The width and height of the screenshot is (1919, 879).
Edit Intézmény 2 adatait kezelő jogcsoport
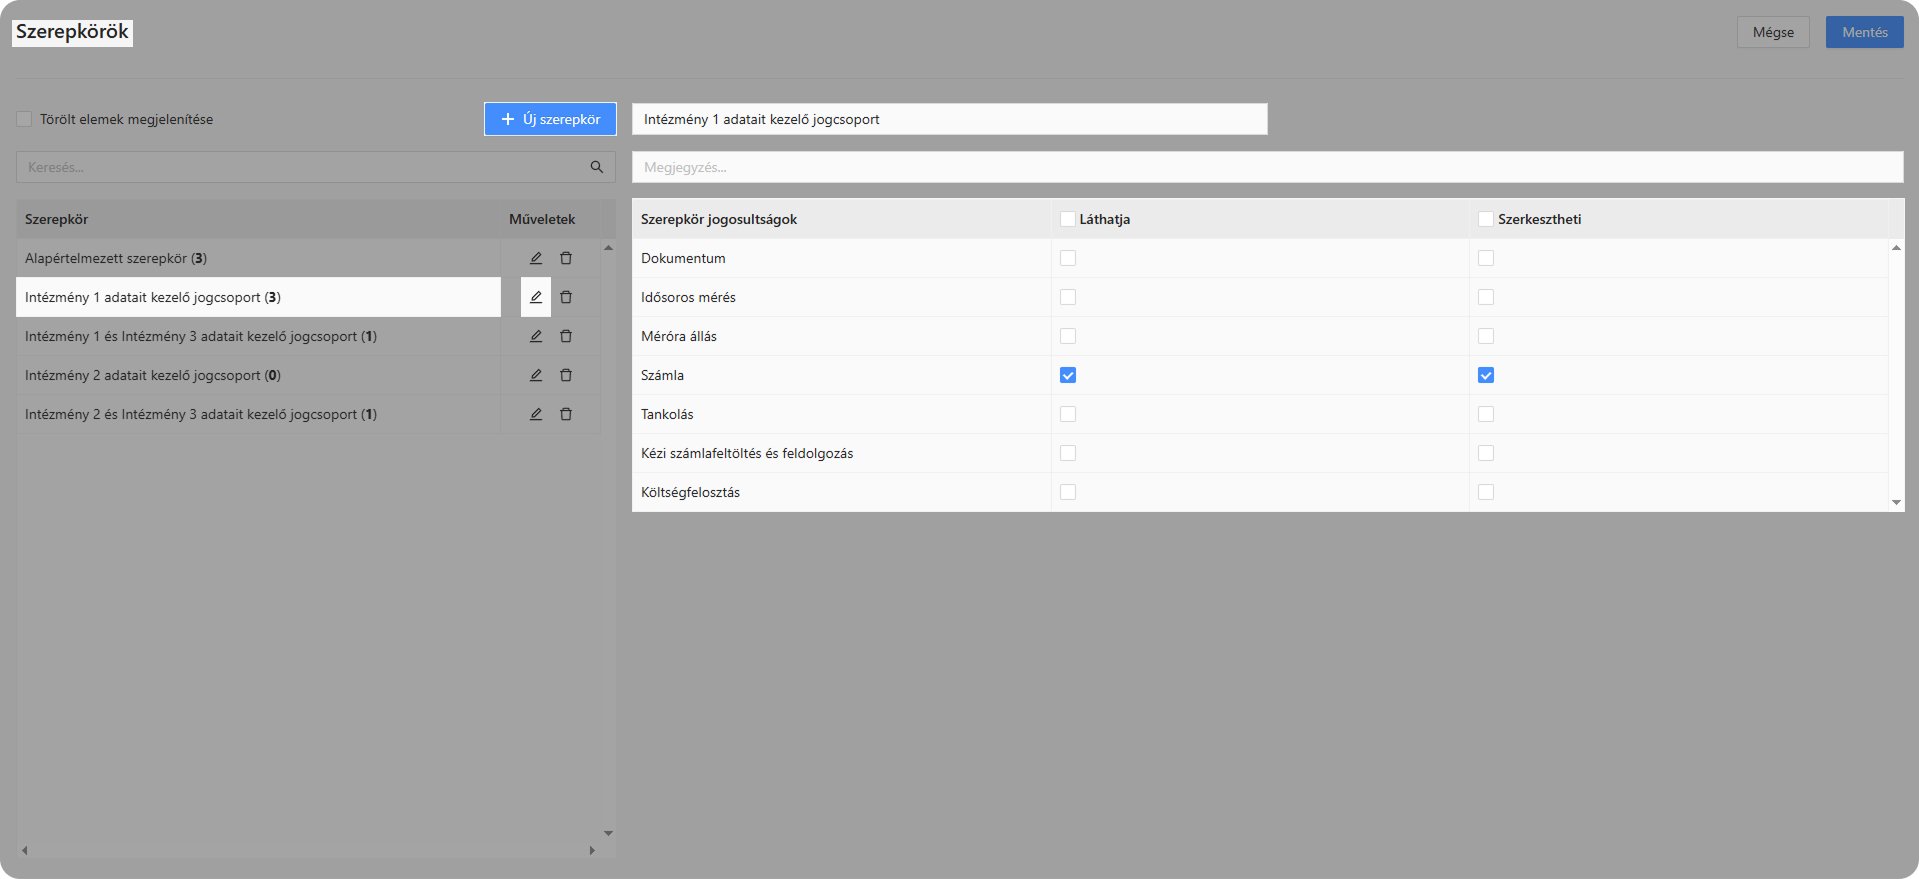click(536, 375)
